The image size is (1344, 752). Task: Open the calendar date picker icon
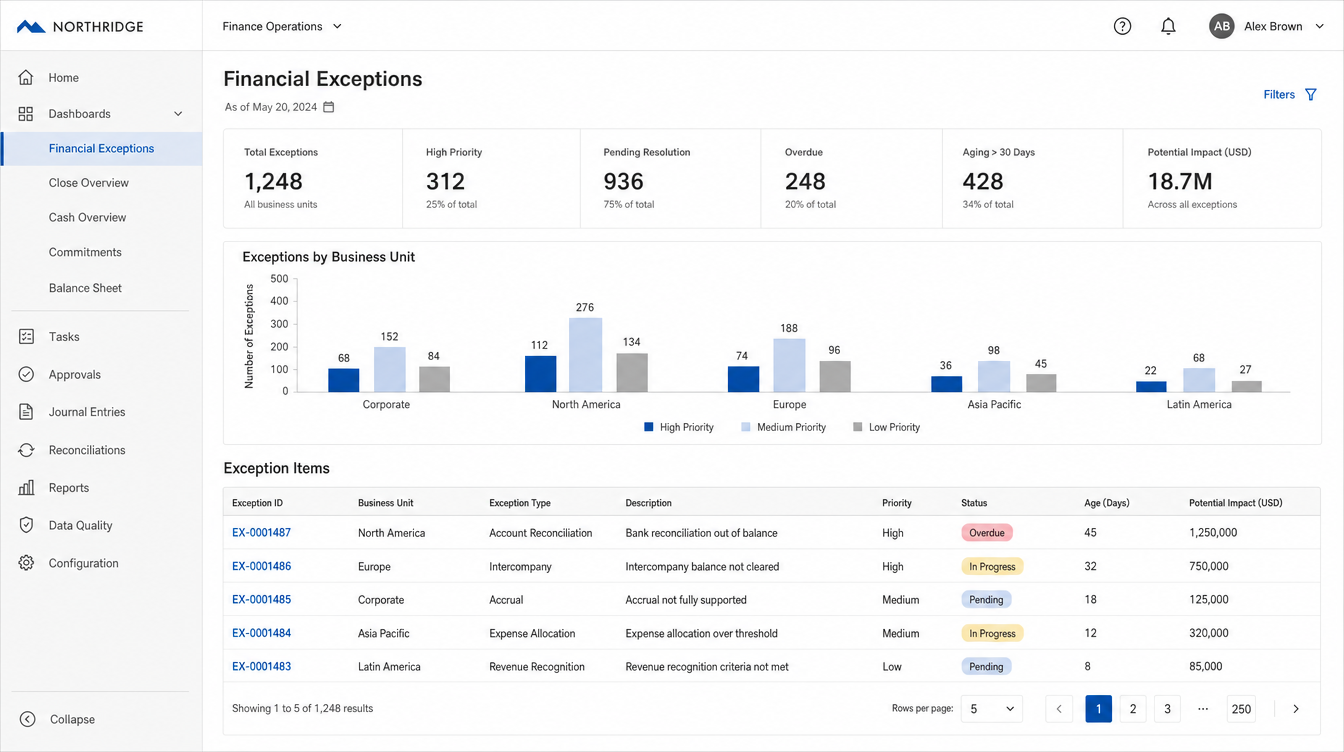point(329,107)
